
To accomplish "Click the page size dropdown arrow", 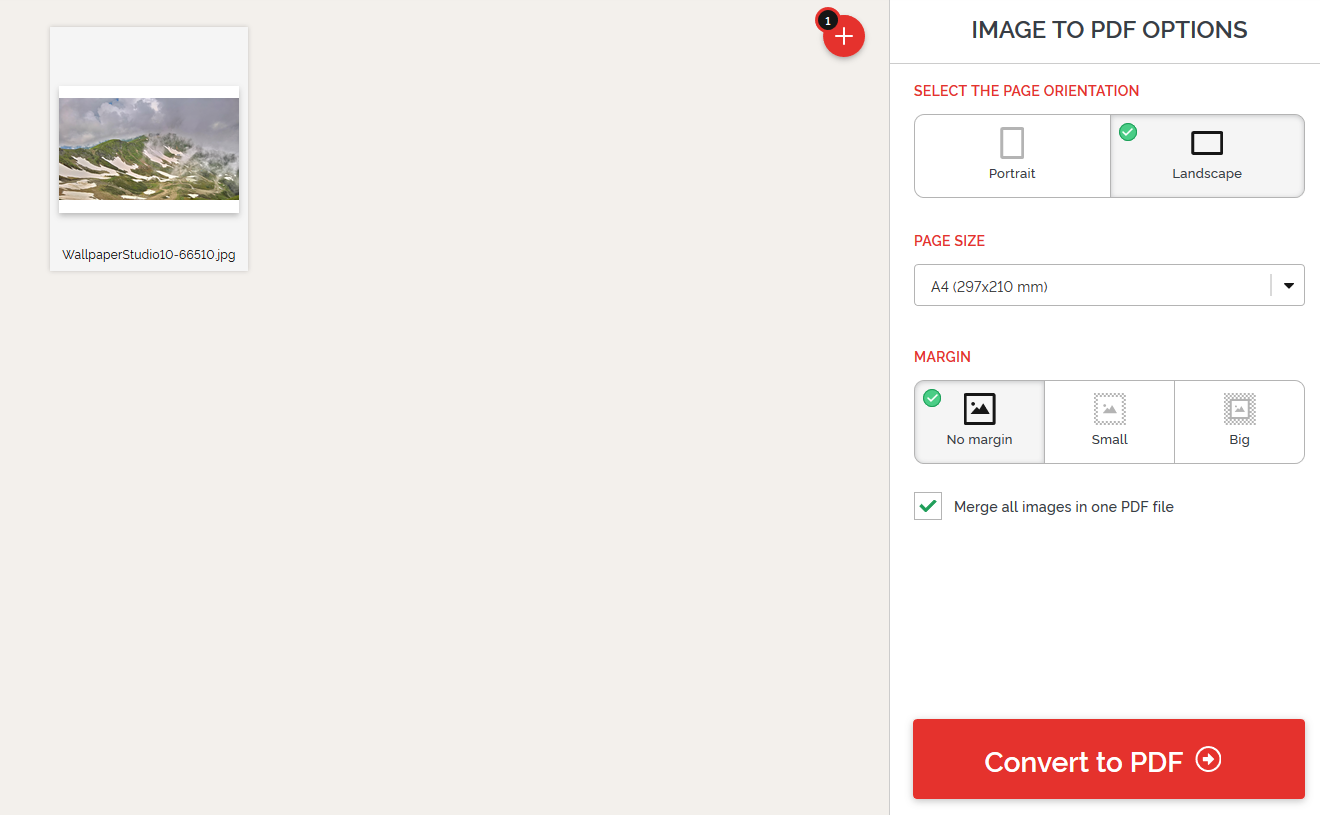I will [1288, 286].
